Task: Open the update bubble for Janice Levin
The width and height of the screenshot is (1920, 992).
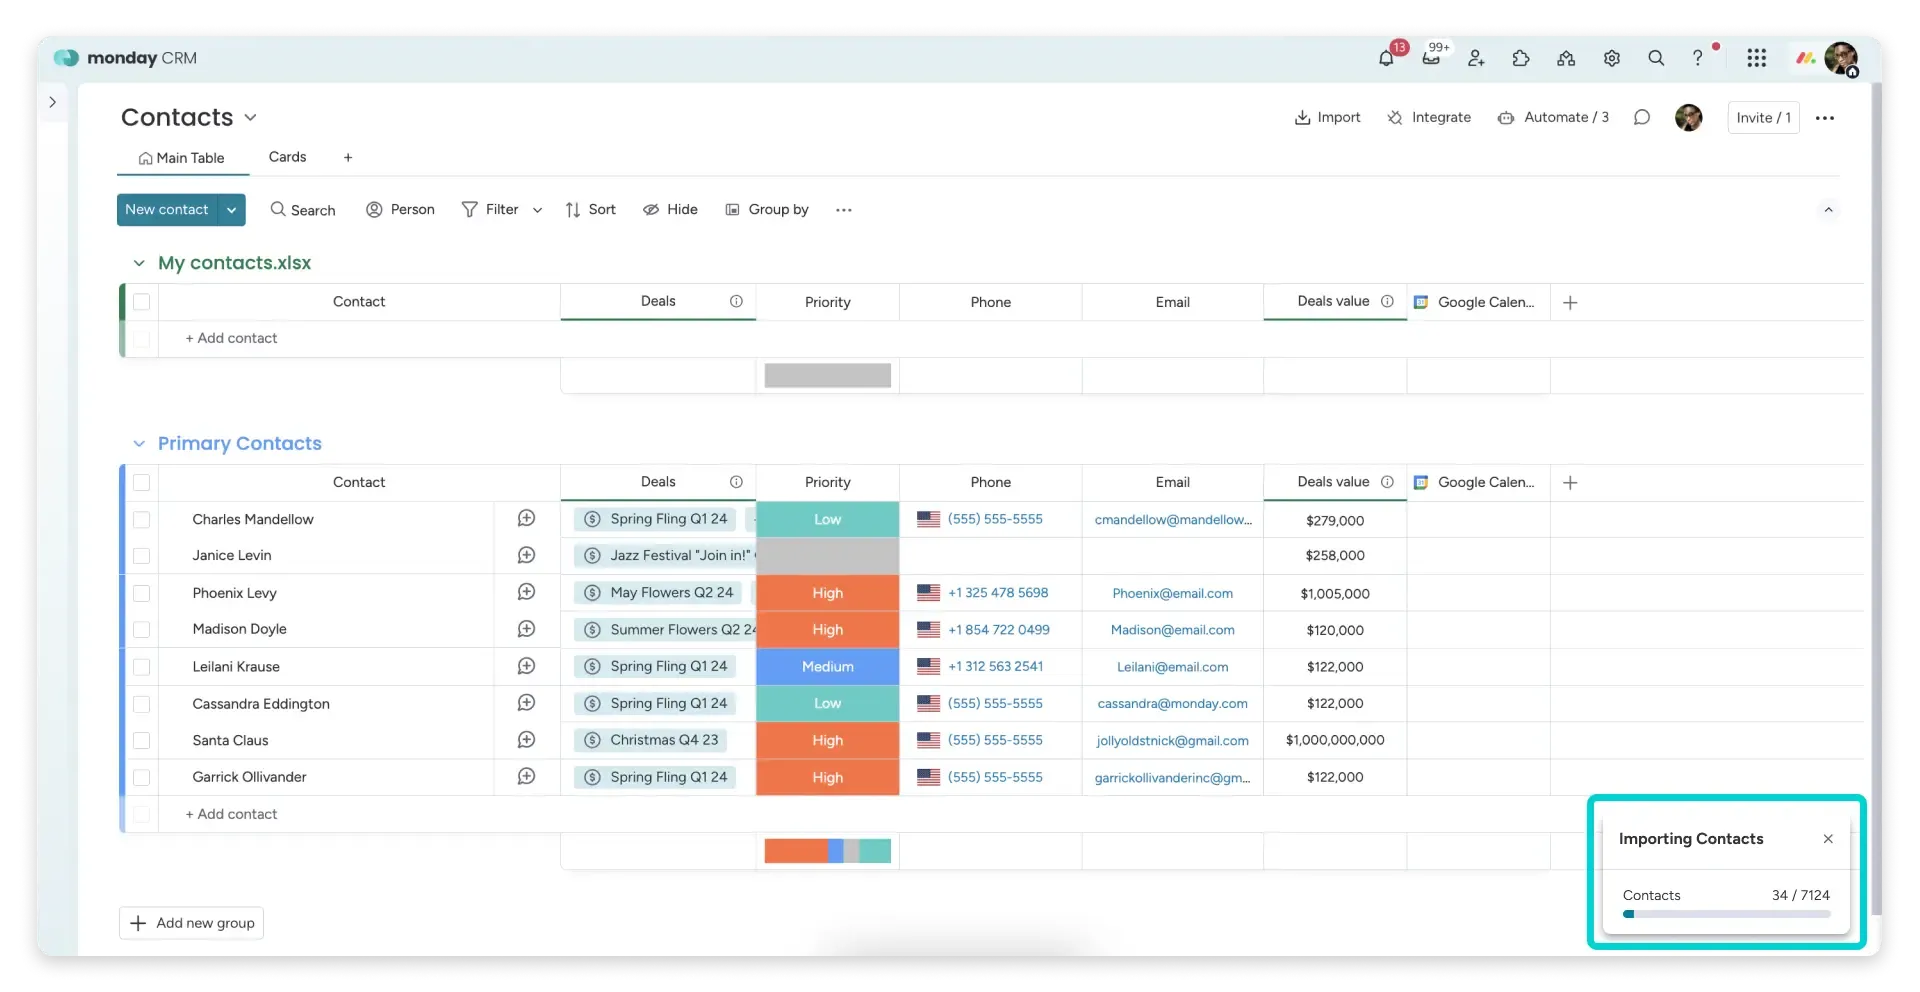Action: pyautogui.click(x=526, y=555)
